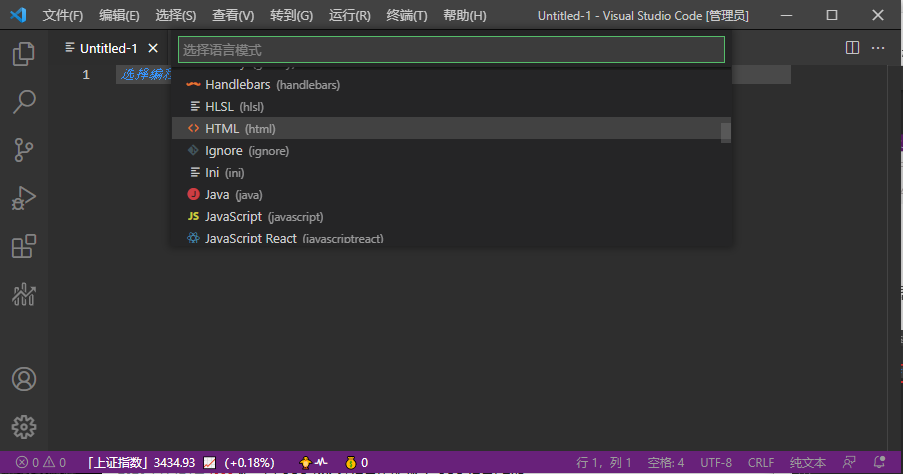This screenshot has height=474, width=903.
Task: Open the Extensions view
Action: [24, 246]
